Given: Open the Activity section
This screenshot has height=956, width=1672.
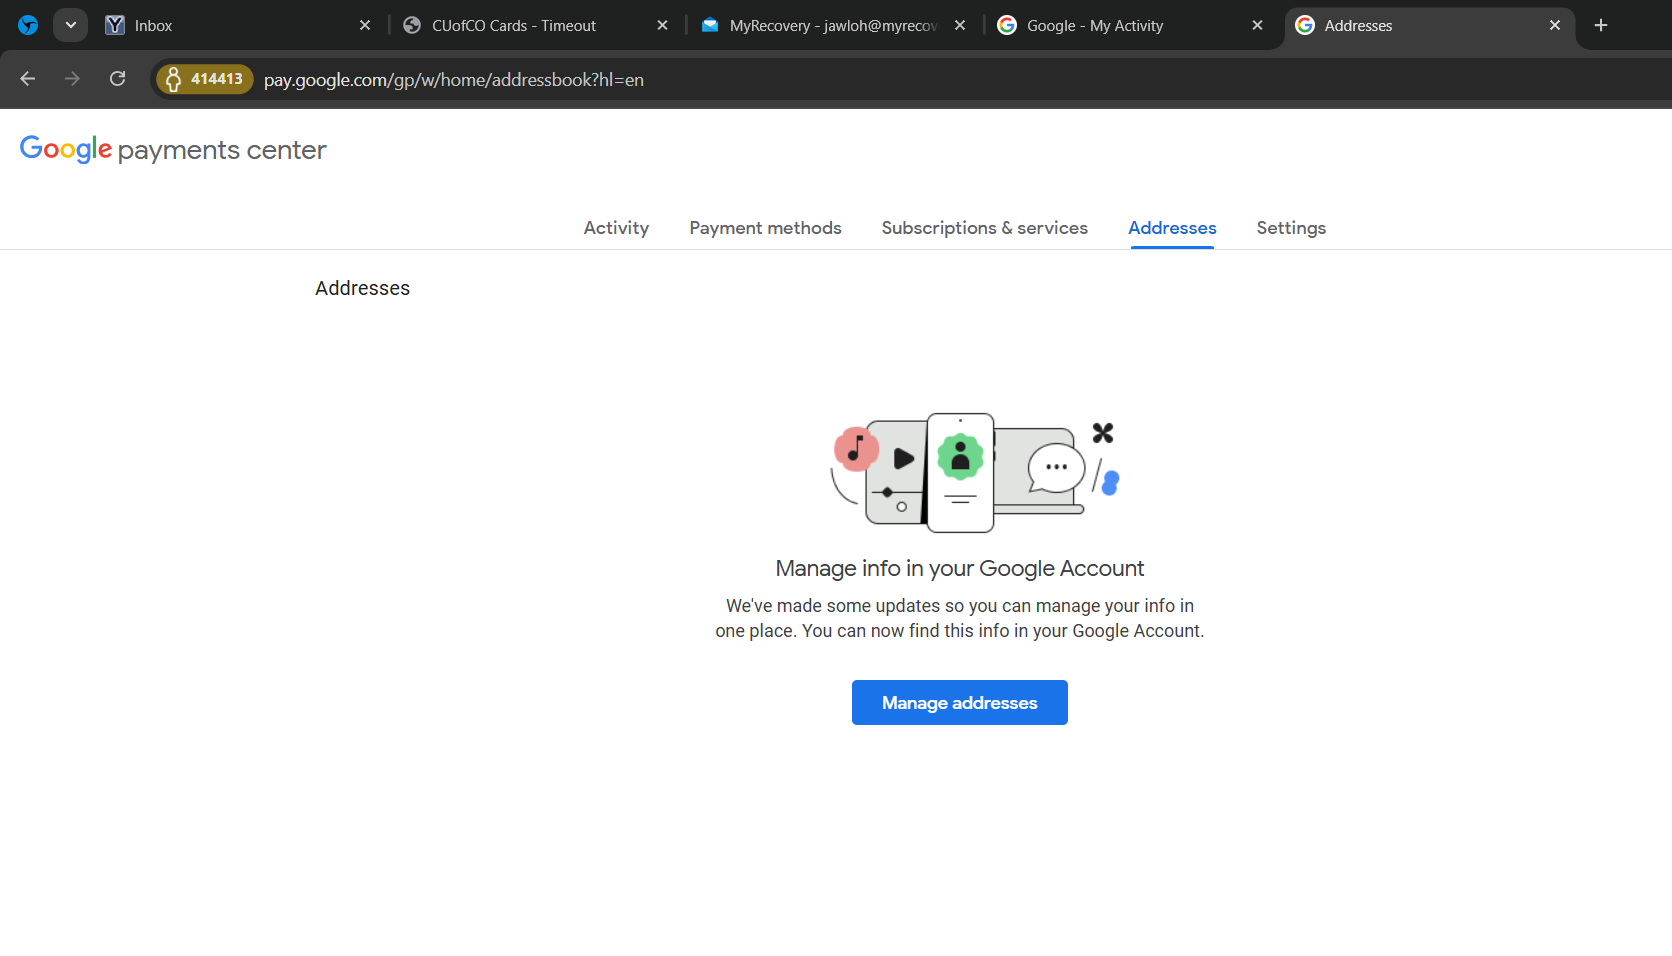Looking at the screenshot, I should [x=616, y=228].
